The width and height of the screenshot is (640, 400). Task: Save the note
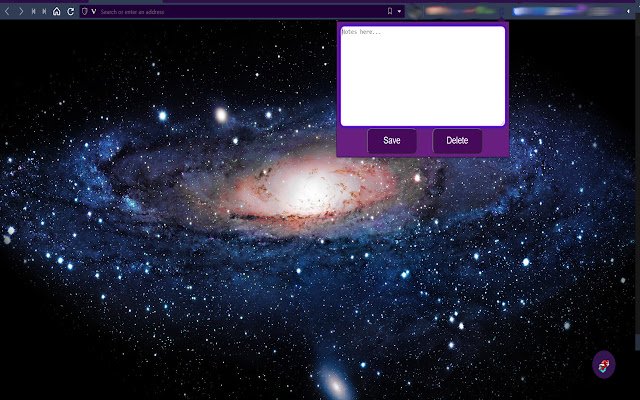tap(392, 141)
